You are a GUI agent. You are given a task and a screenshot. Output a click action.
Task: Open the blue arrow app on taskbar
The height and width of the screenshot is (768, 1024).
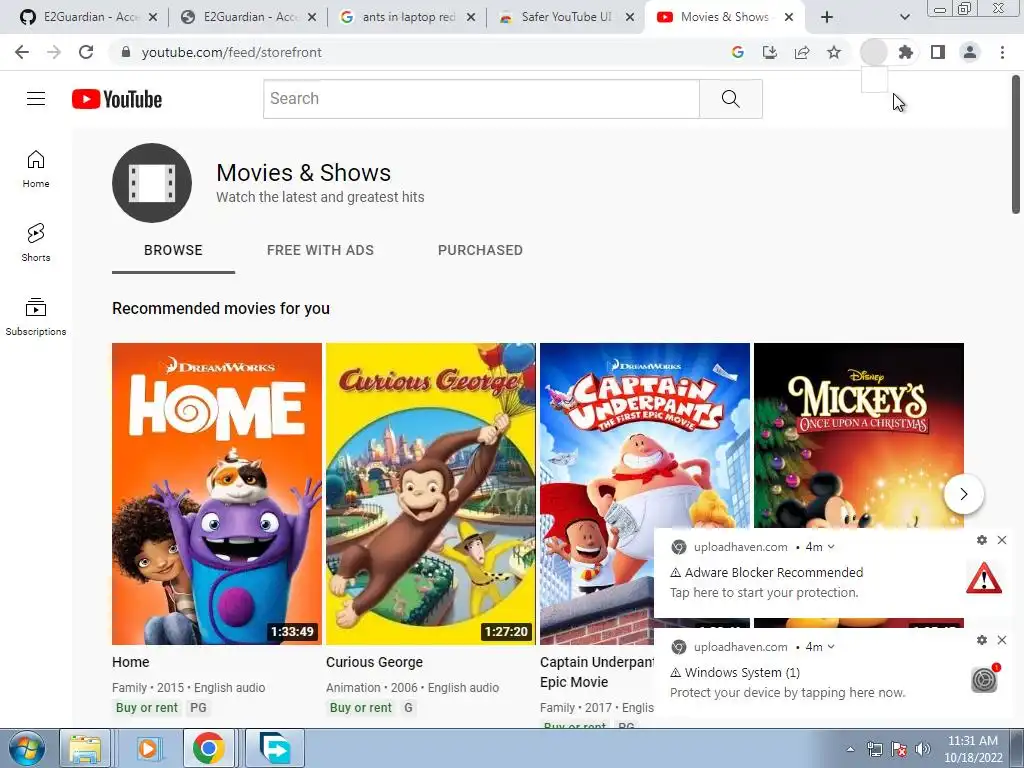pos(275,749)
